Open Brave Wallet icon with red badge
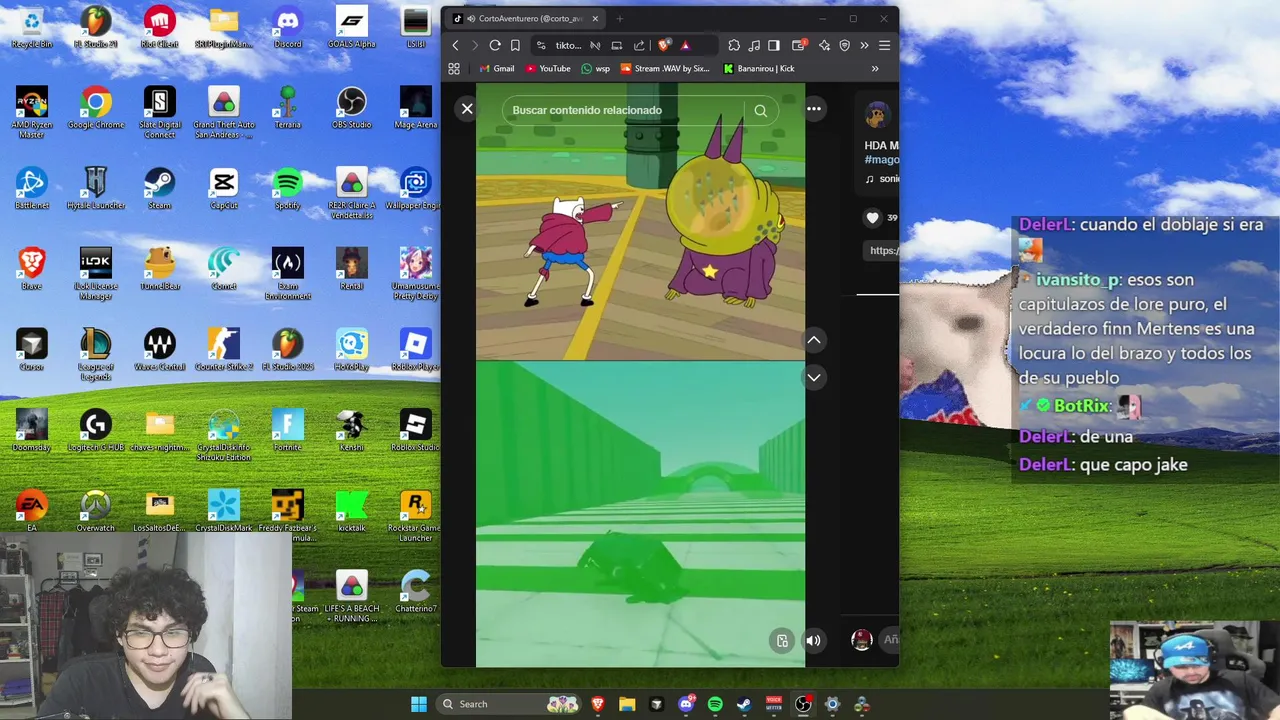This screenshot has width=1280, height=720. click(x=799, y=45)
